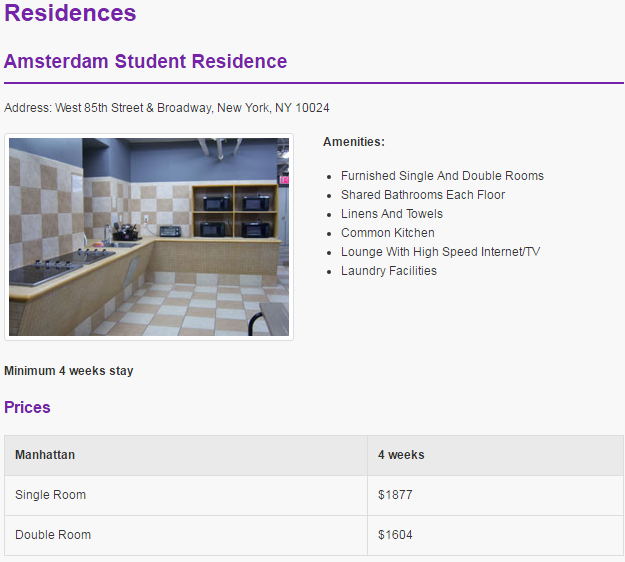Select the Double Room table cell

coord(53,535)
